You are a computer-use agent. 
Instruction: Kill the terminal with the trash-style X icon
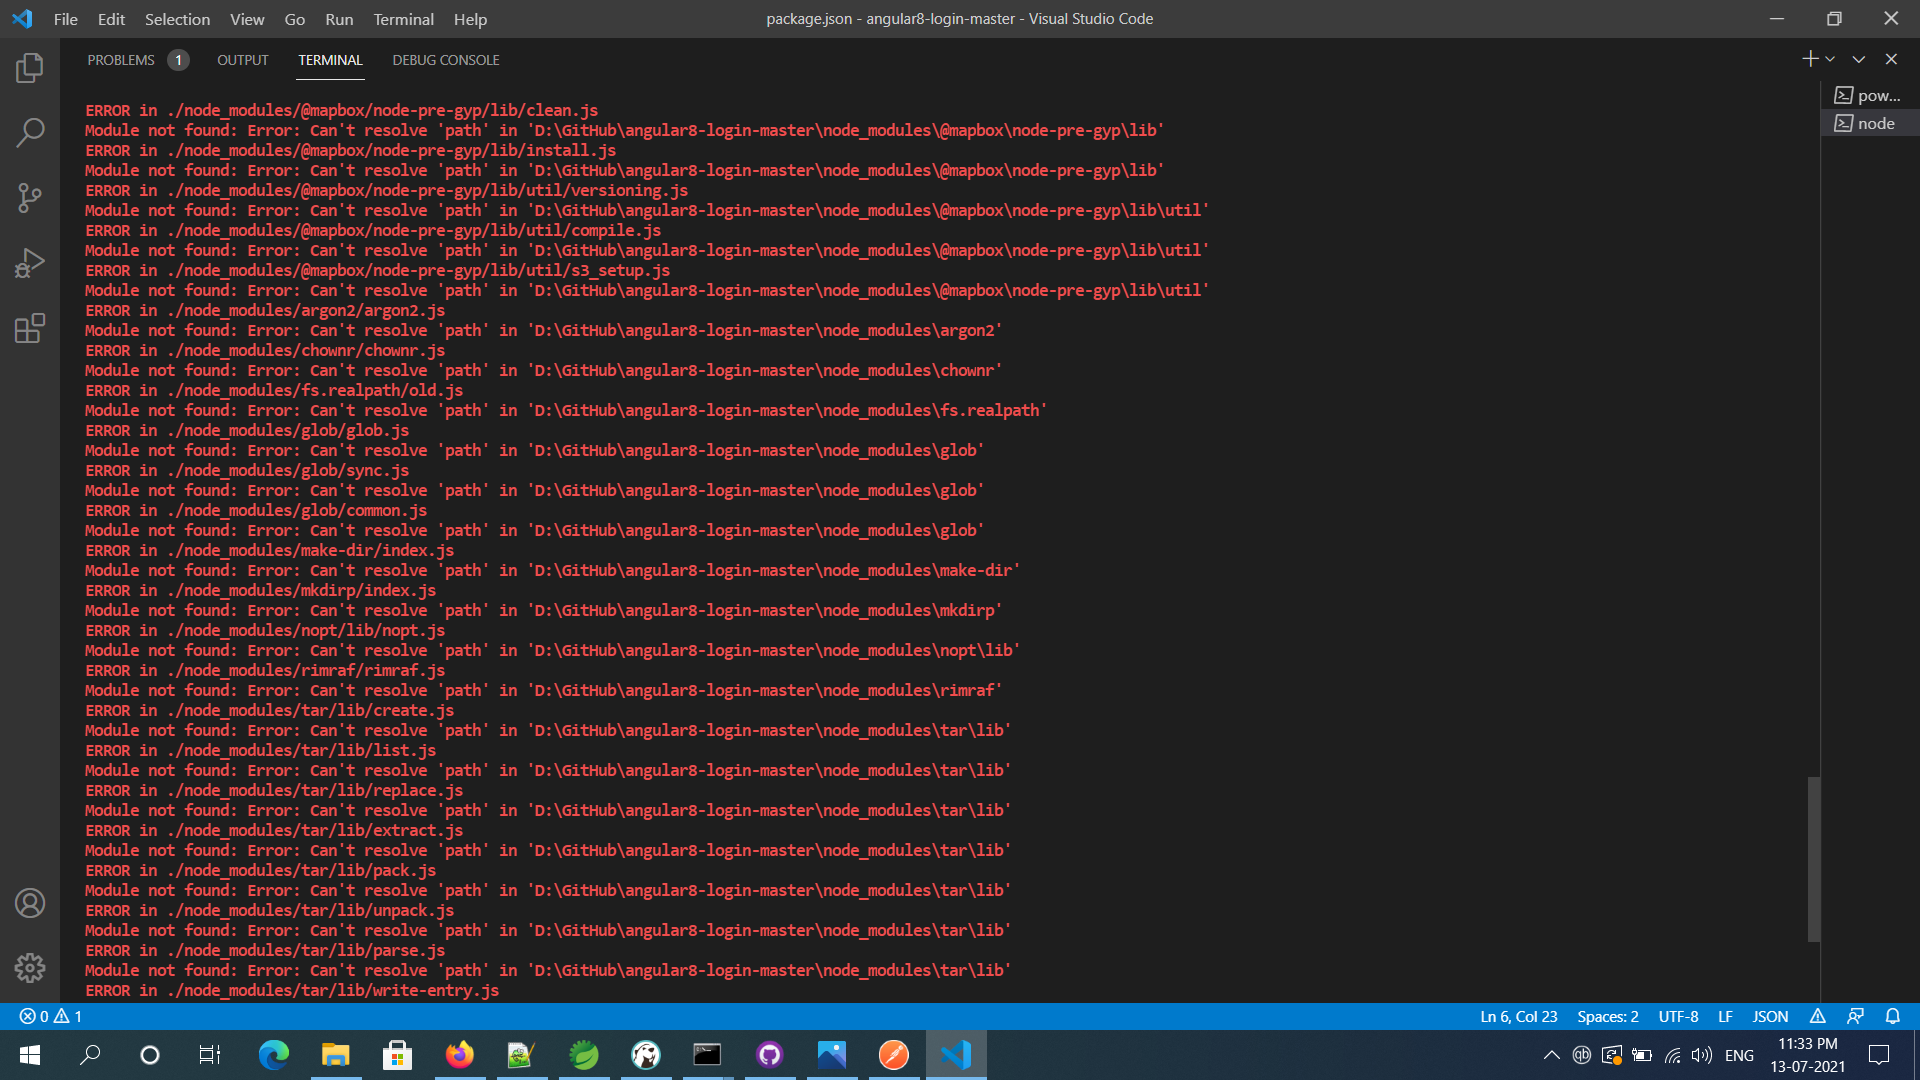coord(1891,59)
